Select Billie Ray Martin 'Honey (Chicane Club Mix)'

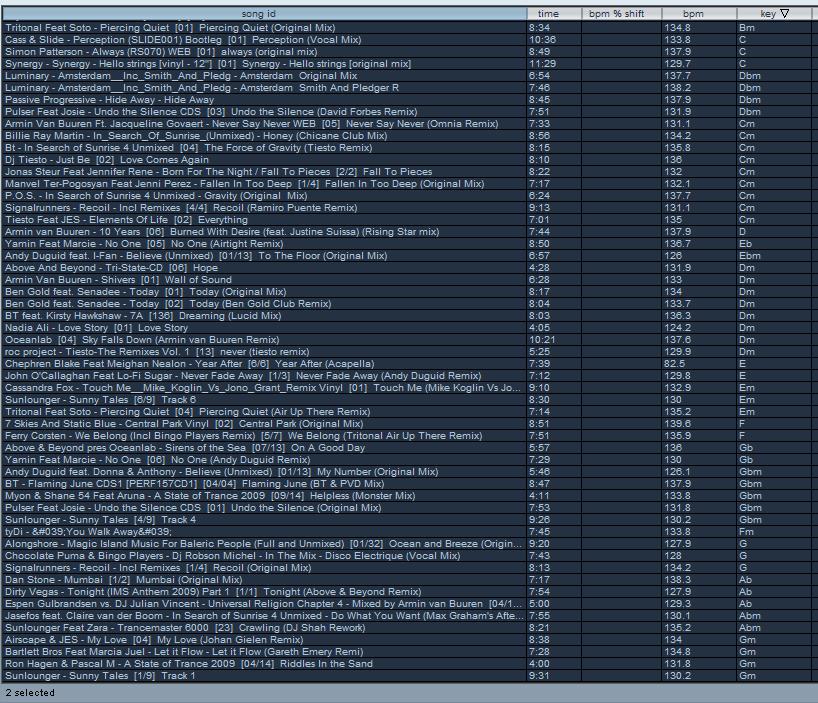[407, 136]
